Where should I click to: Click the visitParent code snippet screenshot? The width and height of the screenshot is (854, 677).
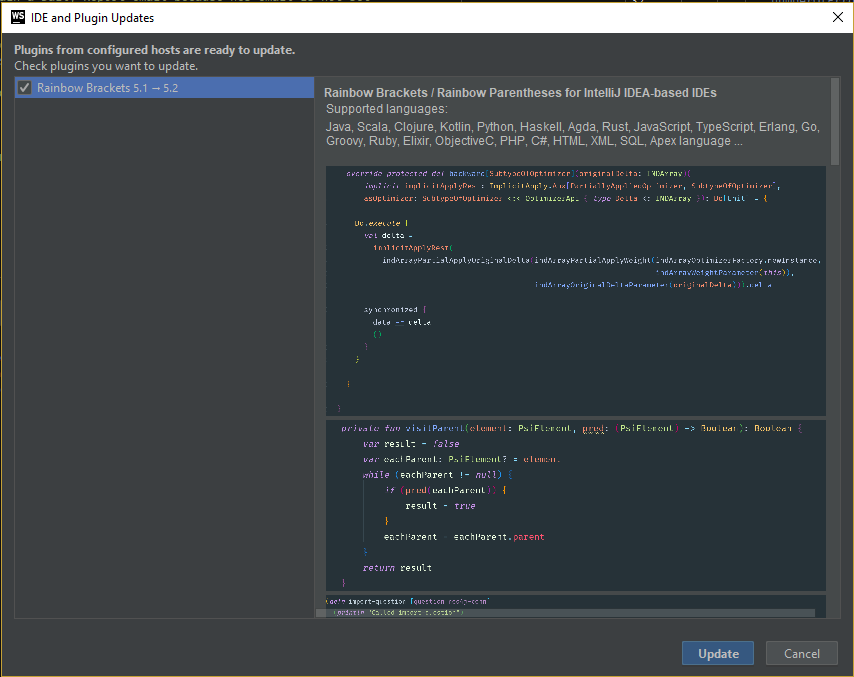coord(575,505)
